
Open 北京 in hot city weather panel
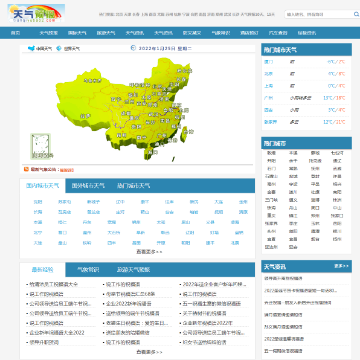pos(268,74)
